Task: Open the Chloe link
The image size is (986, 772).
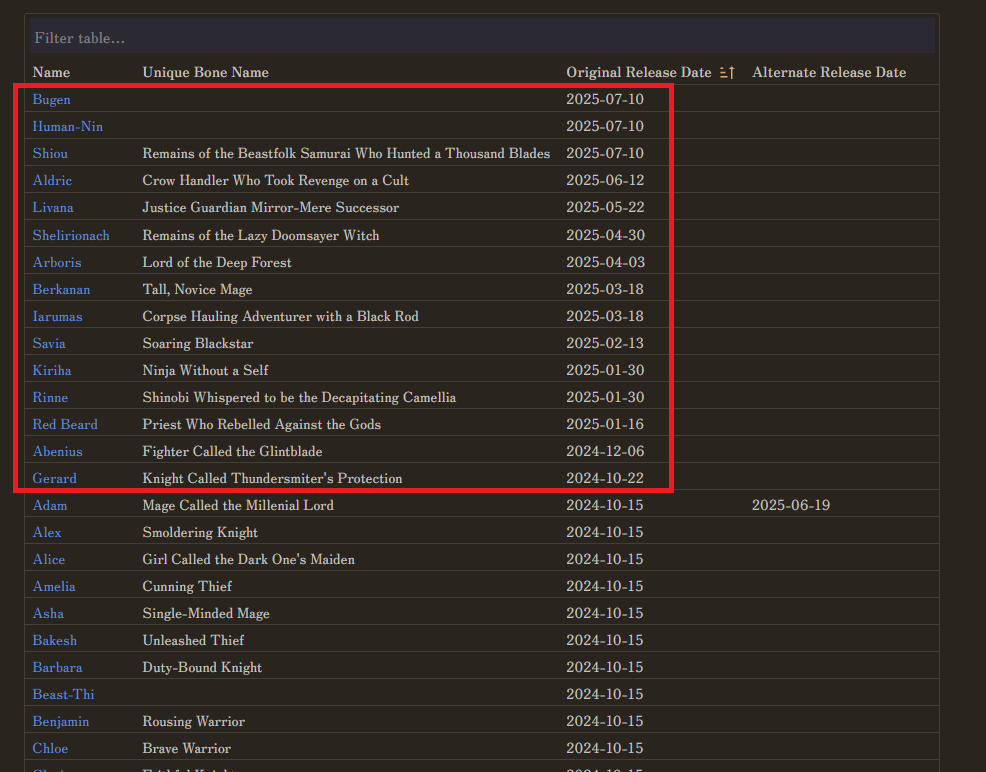Action: 50,749
